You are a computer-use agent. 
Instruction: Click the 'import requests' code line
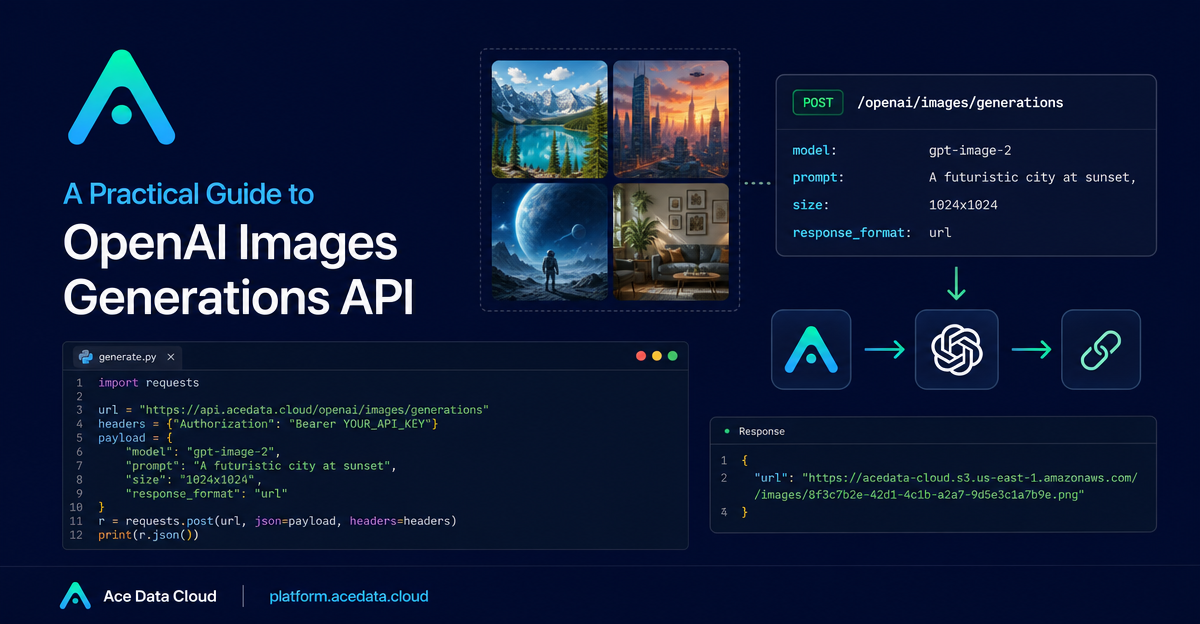click(x=149, y=383)
